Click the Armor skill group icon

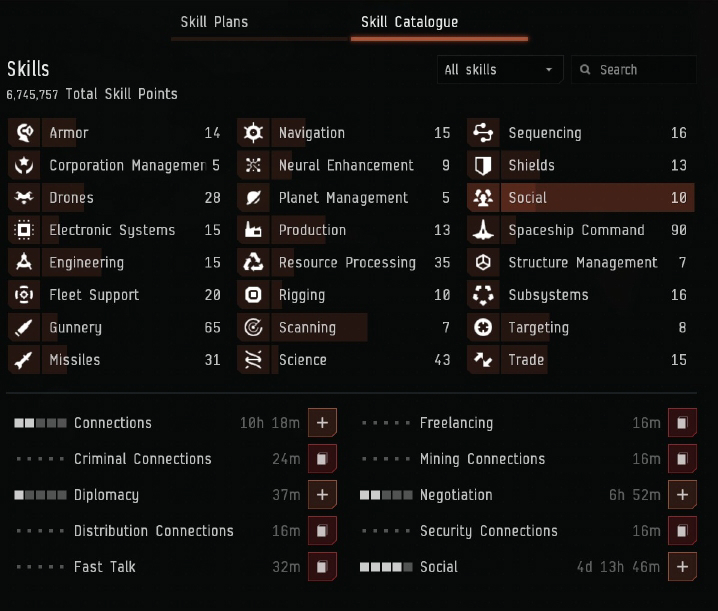[x=22, y=133]
